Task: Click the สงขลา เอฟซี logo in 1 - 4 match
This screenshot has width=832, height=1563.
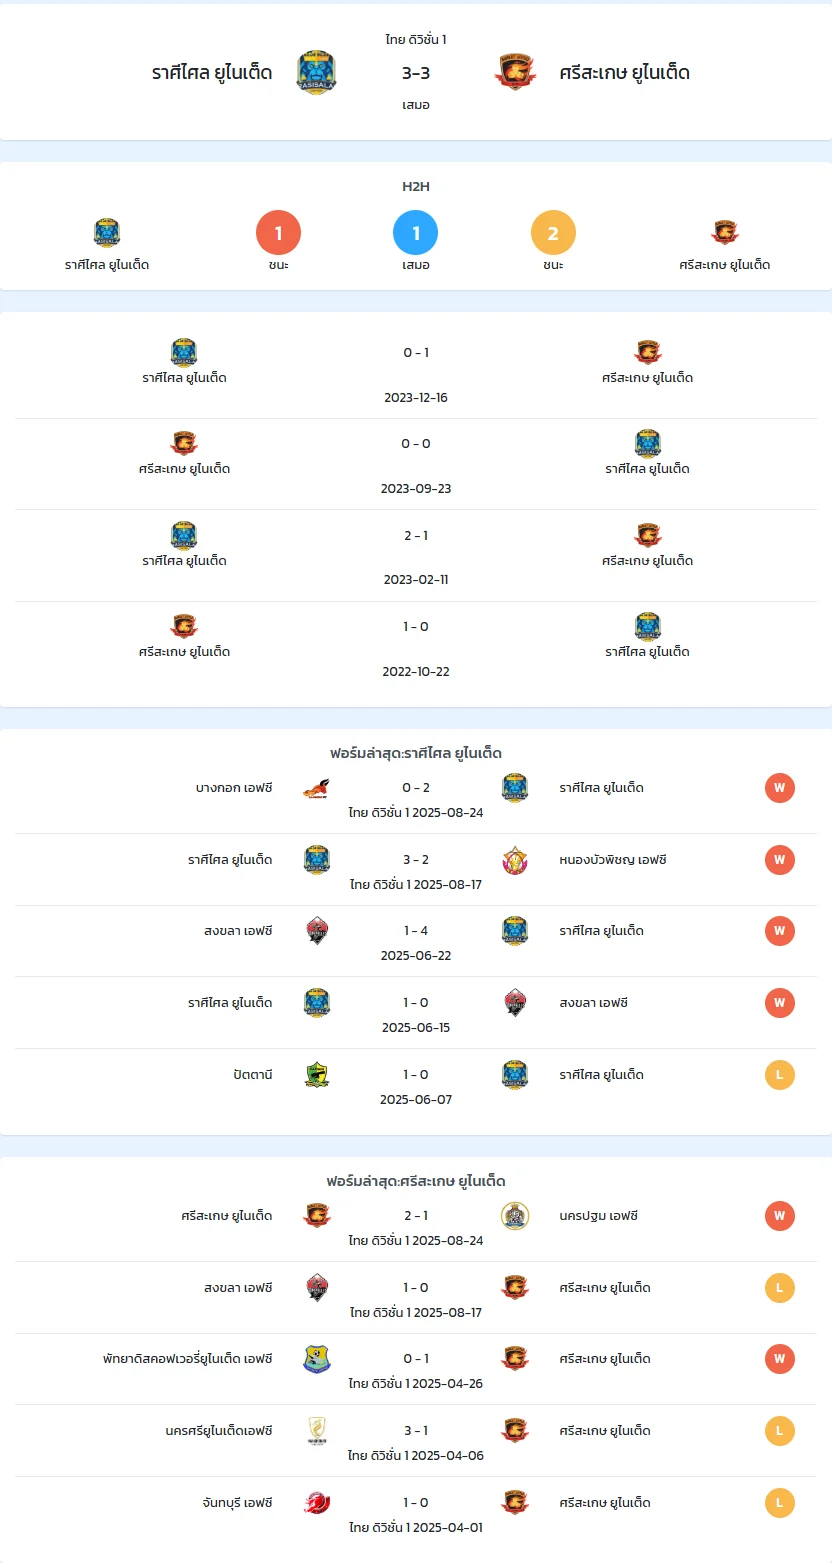Action: click(x=317, y=931)
